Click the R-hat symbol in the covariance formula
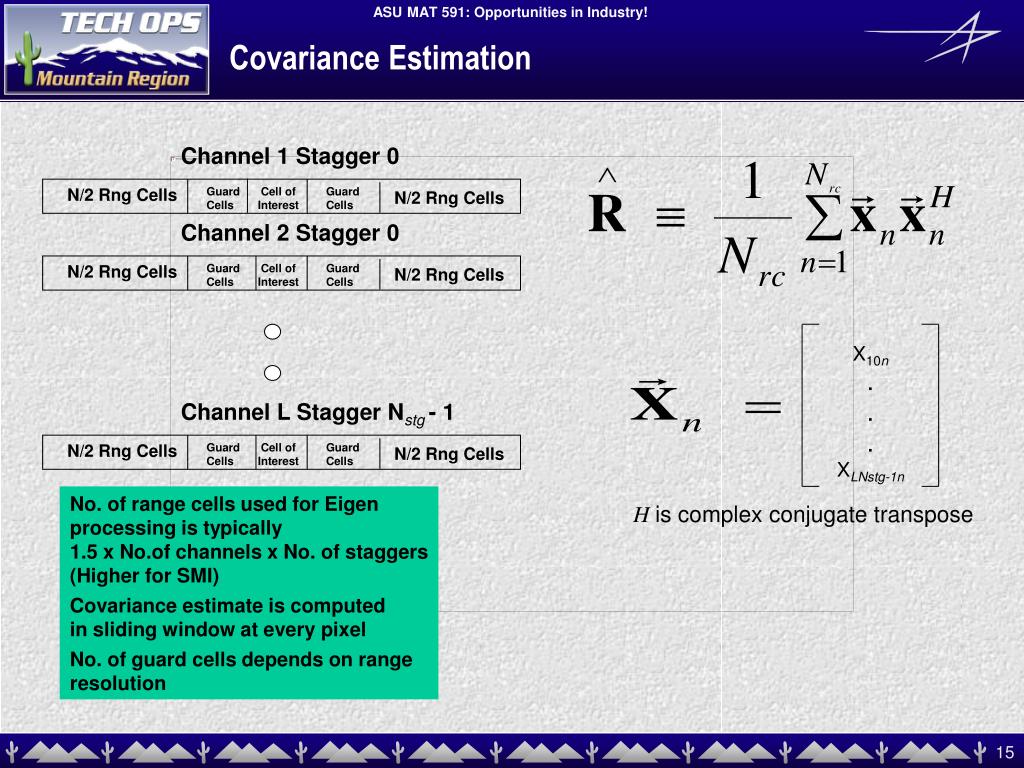 click(x=607, y=201)
